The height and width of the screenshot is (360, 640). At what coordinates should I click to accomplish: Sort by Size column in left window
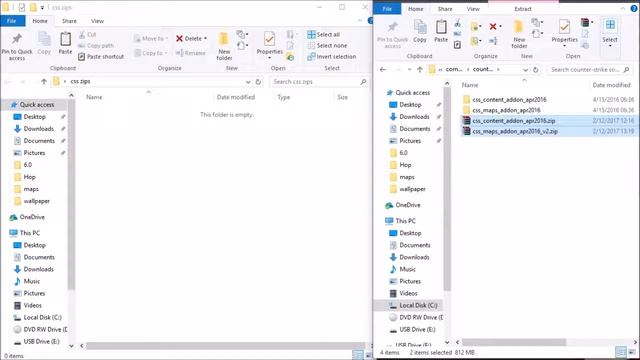342,97
